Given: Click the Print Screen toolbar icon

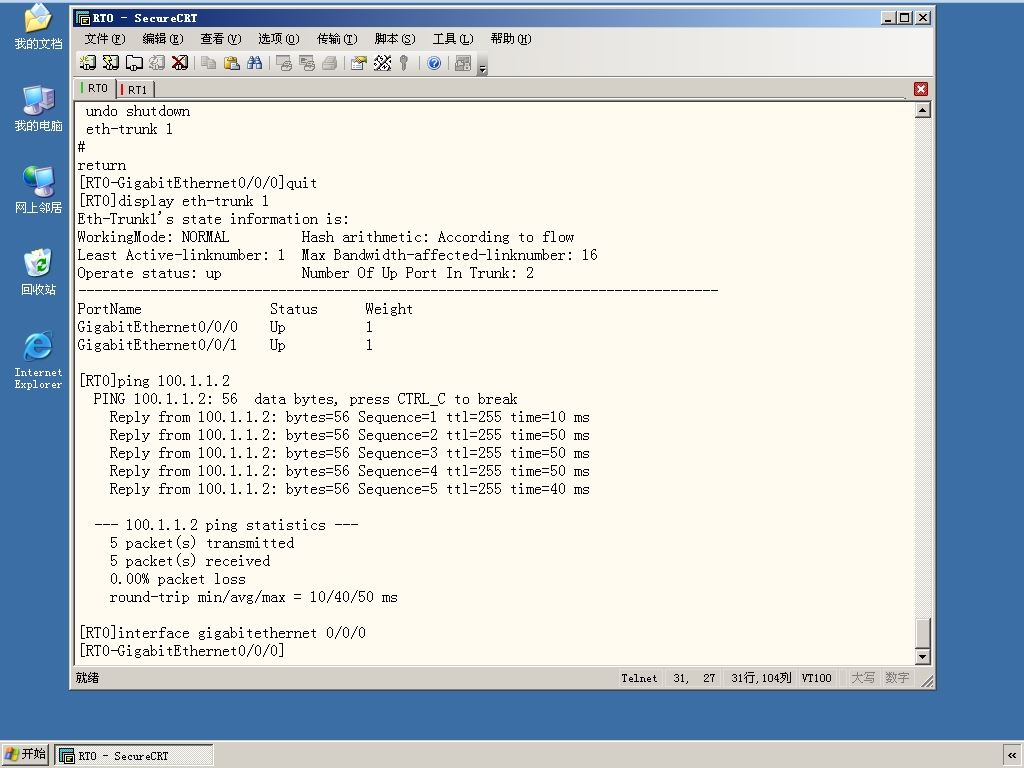Looking at the screenshot, I should pos(283,63).
